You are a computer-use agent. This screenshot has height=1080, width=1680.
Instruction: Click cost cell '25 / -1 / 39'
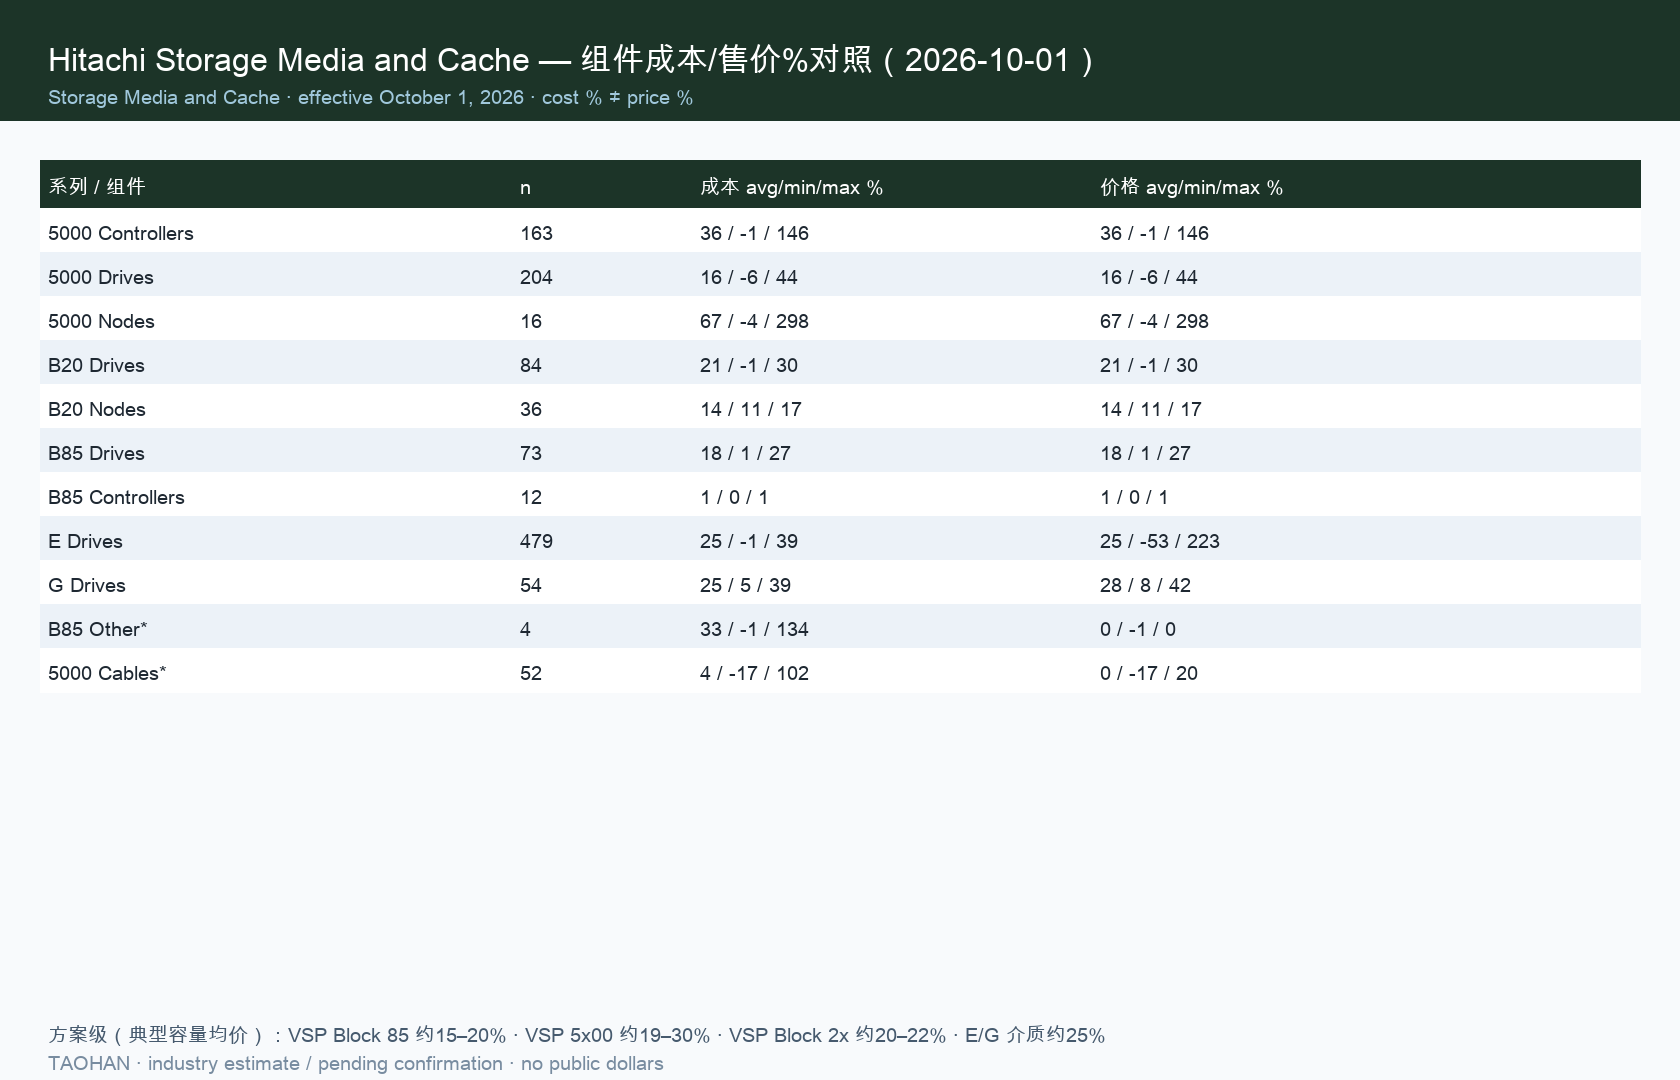[749, 541]
